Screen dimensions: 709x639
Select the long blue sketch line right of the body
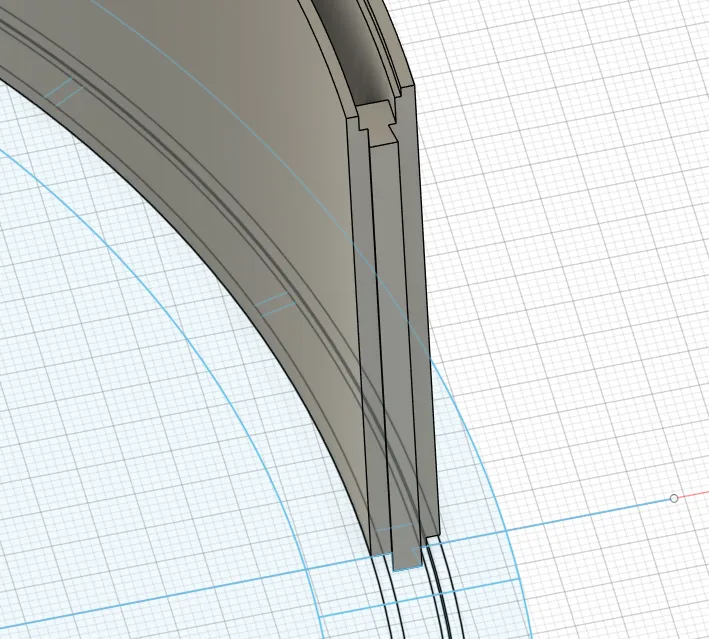click(x=560, y=520)
